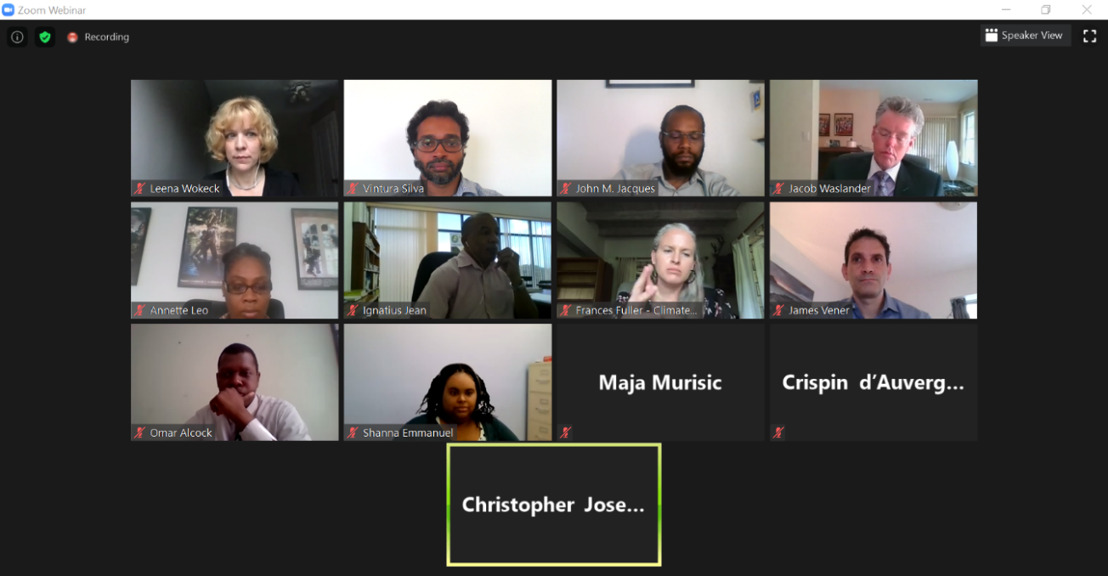Click Leena Wokeck's muted microphone icon
This screenshot has width=1108, height=576.
[140, 188]
